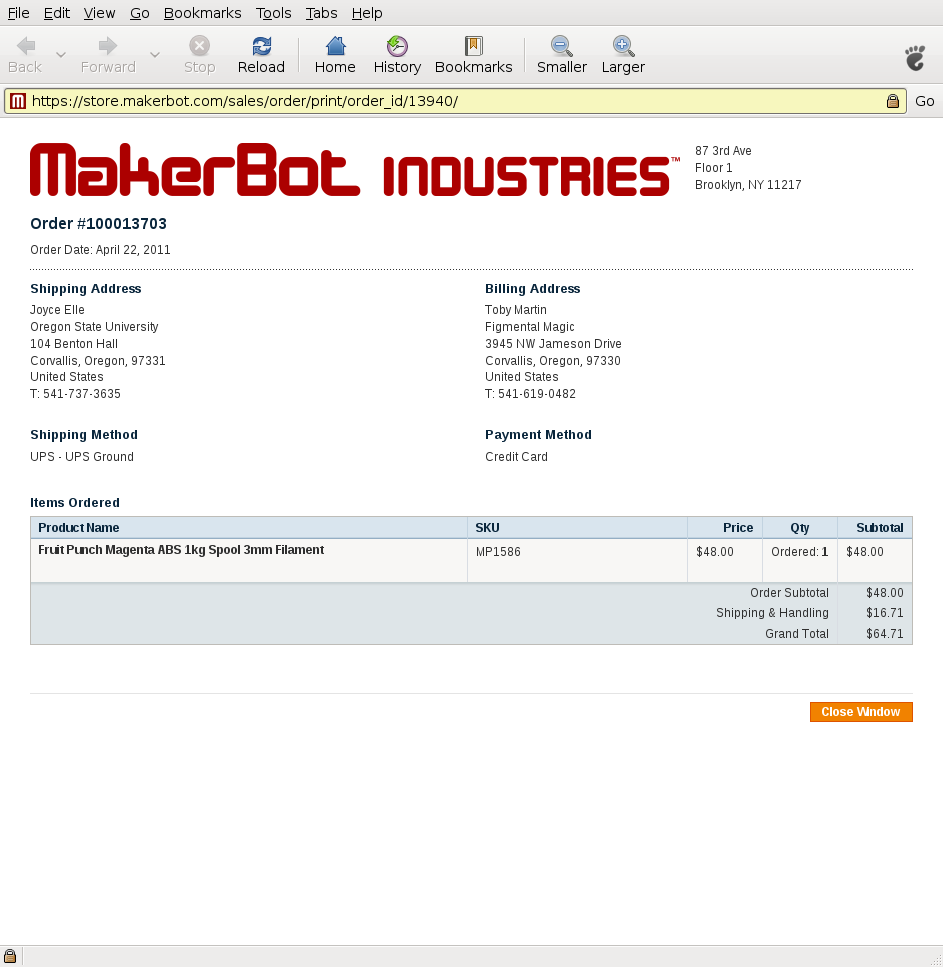This screenshot has height=967, width=943.
Task: Click the padlock icon in address bar
Action: click(892, 101)
